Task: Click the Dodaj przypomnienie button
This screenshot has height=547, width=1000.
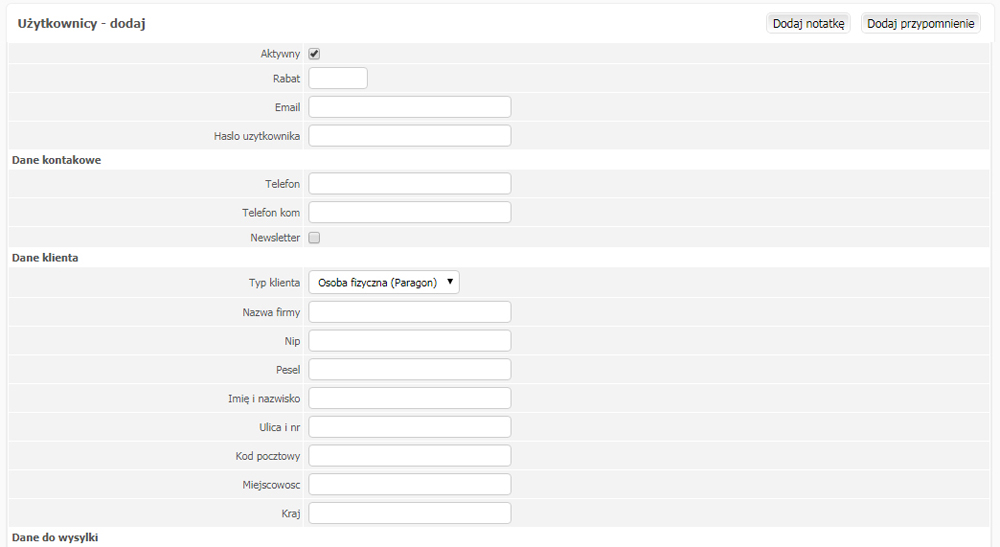Action: (920, 24)
